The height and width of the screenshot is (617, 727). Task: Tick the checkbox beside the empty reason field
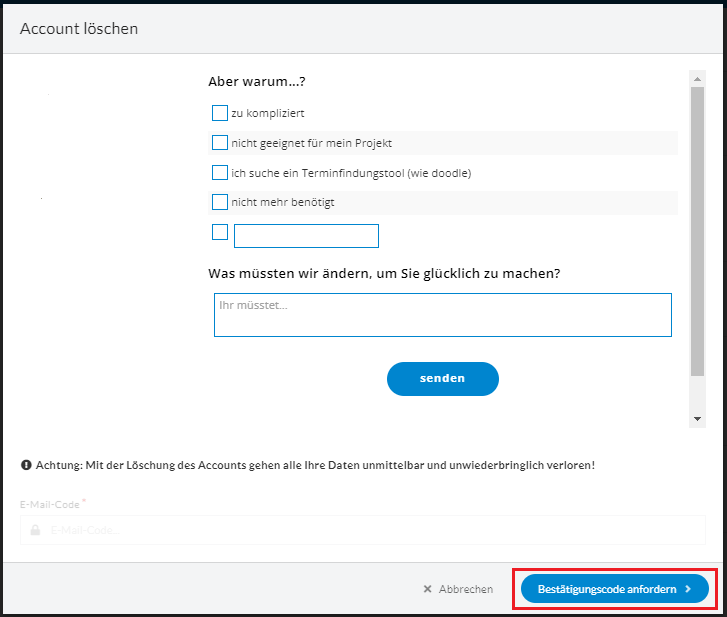pyautogui.click(x=220, y=233)
